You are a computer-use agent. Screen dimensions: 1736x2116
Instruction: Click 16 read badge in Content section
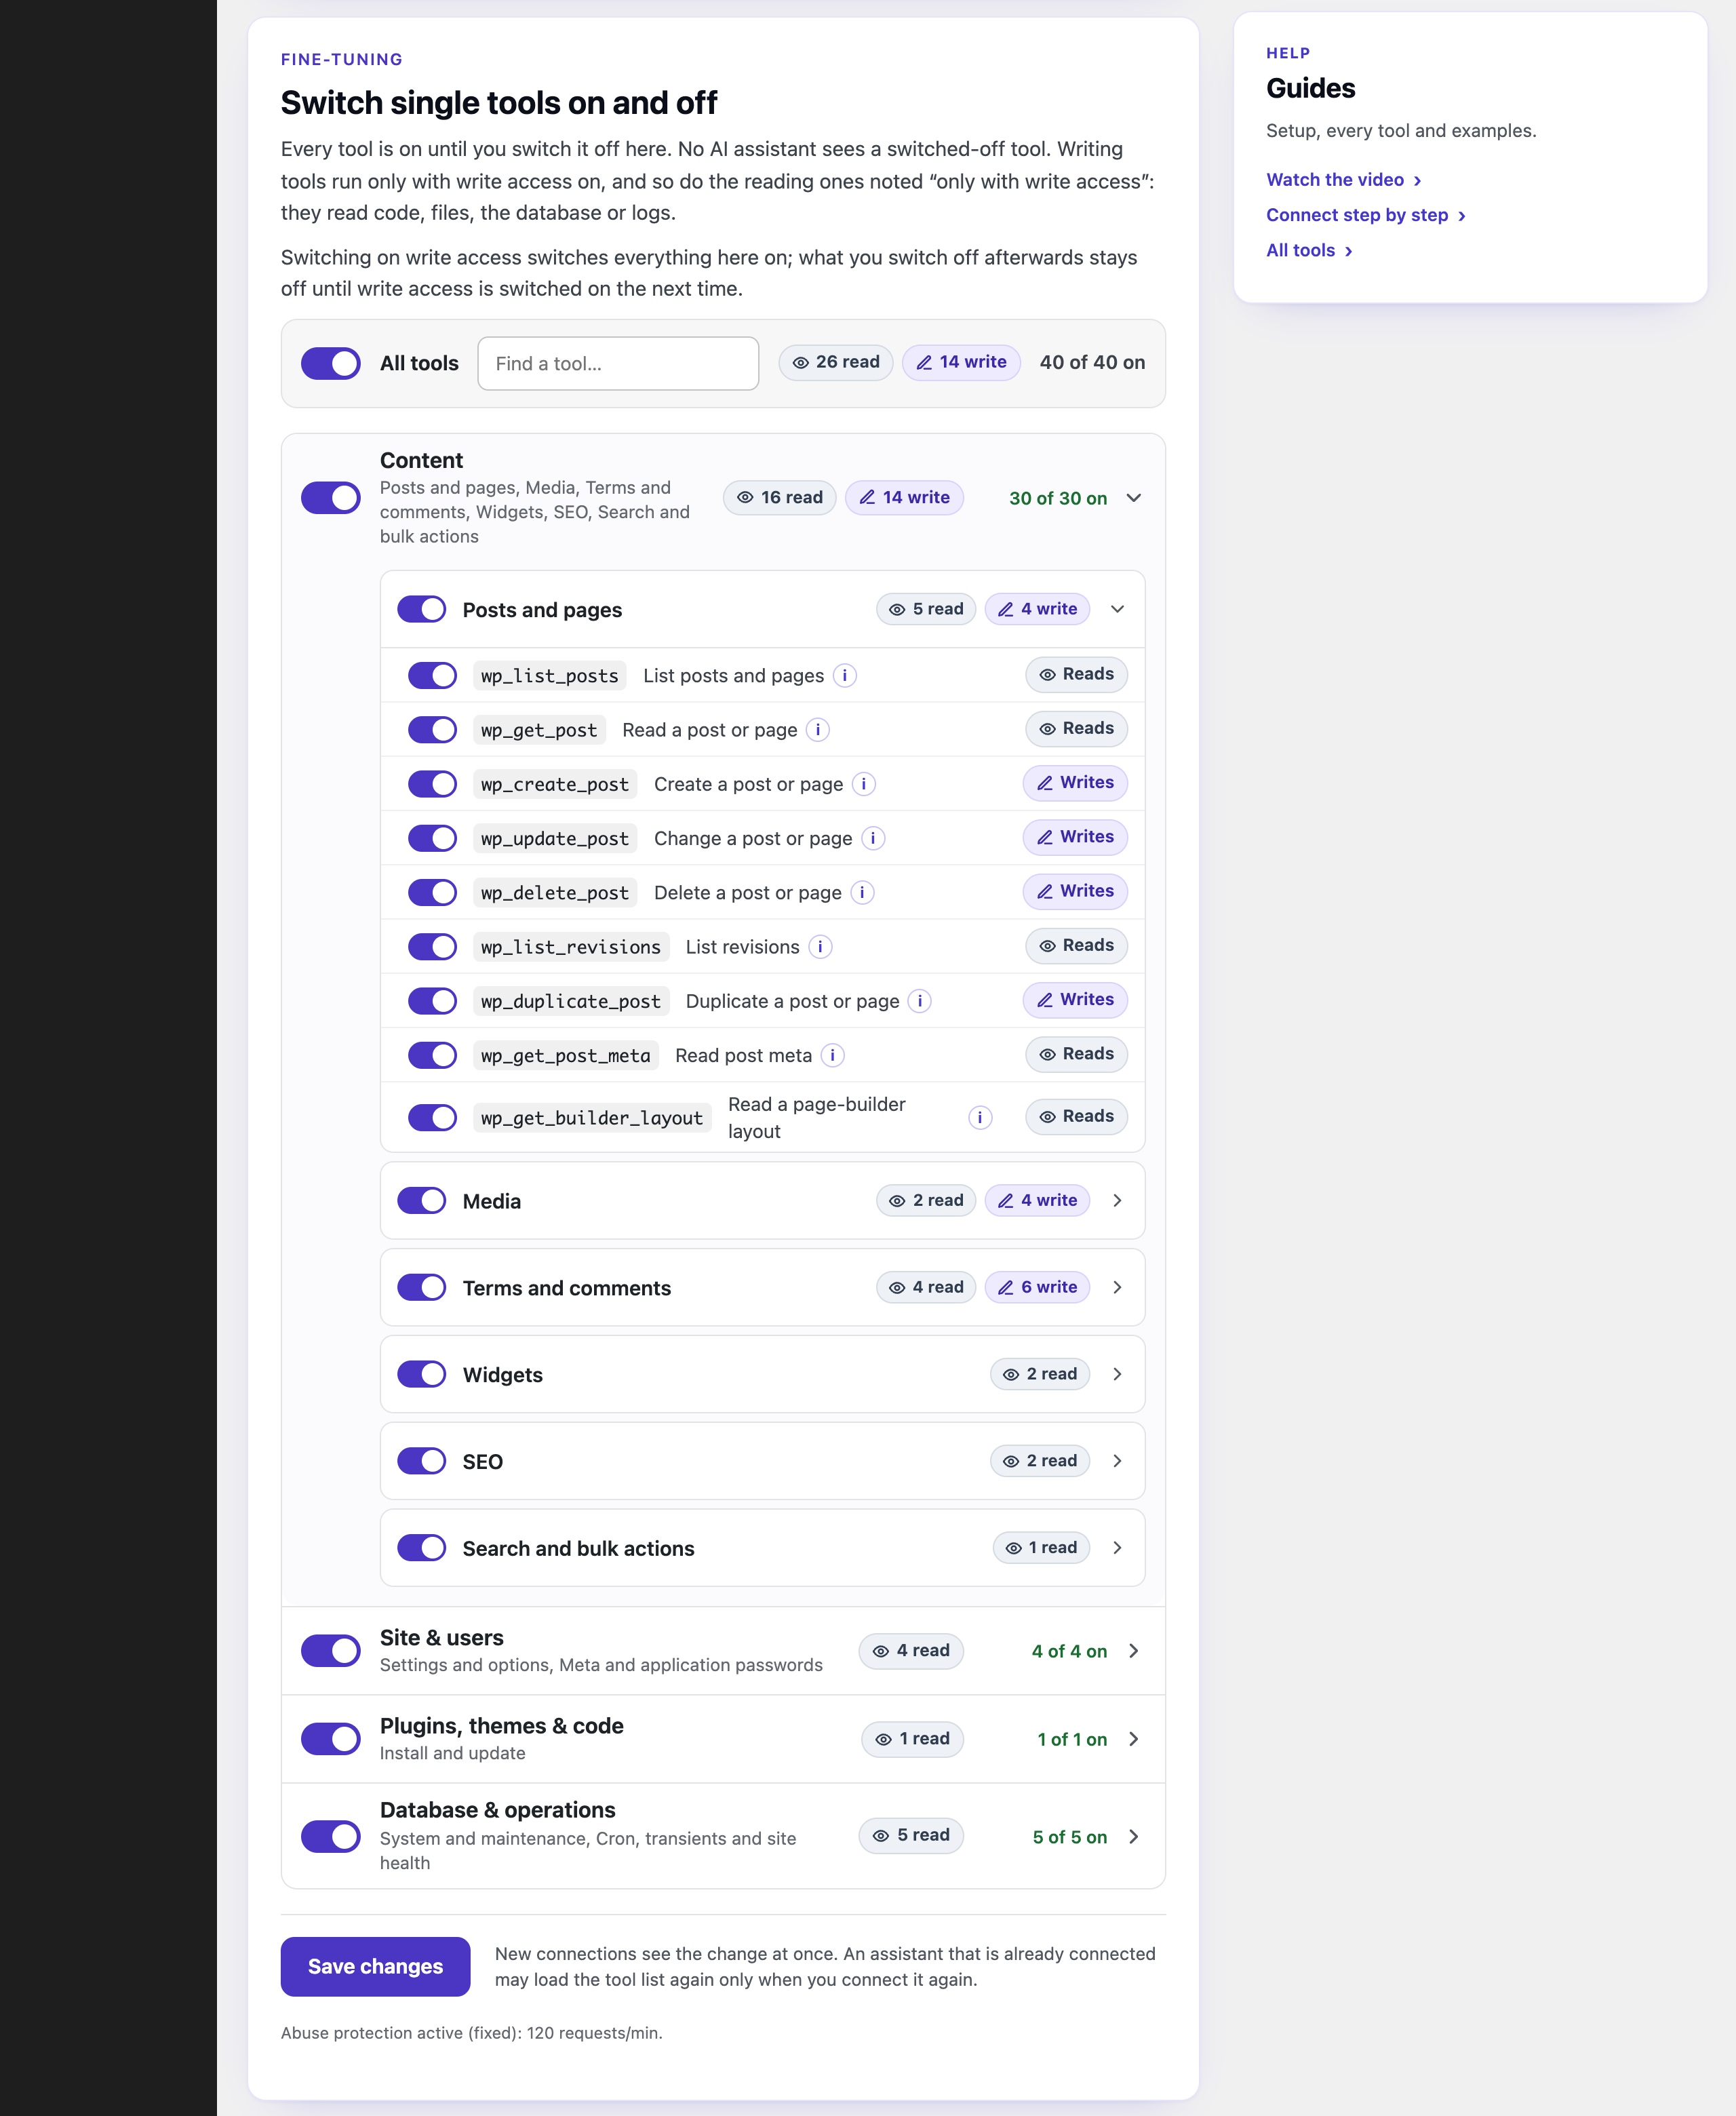[x=779, y=498]
